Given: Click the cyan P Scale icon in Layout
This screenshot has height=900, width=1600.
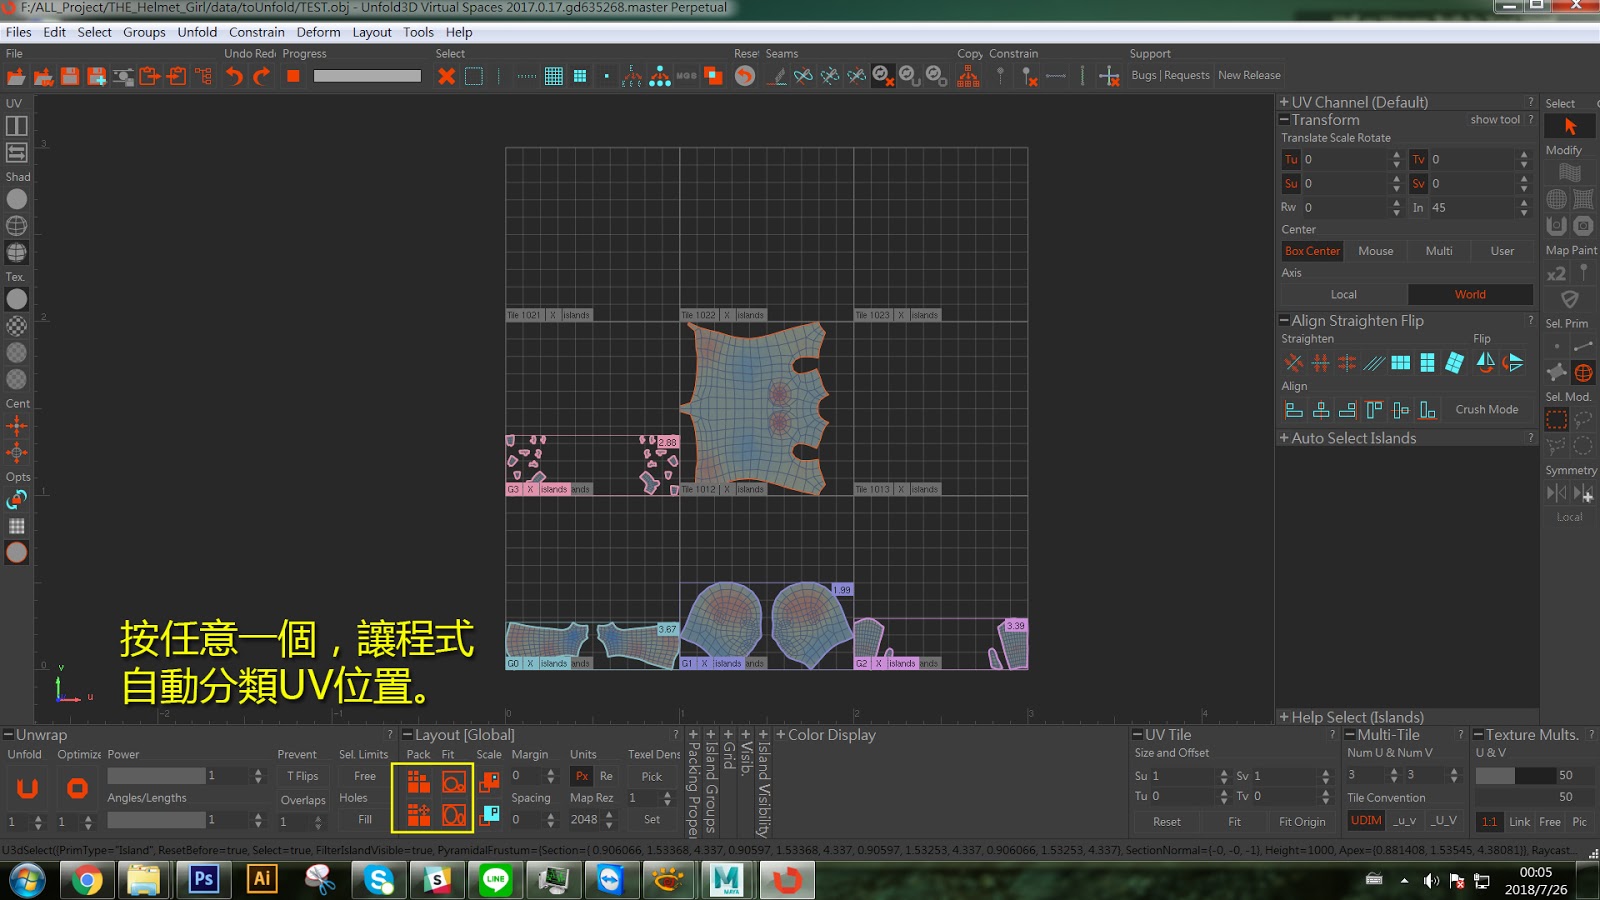Looking at the screenshot, I should point(489,814).
